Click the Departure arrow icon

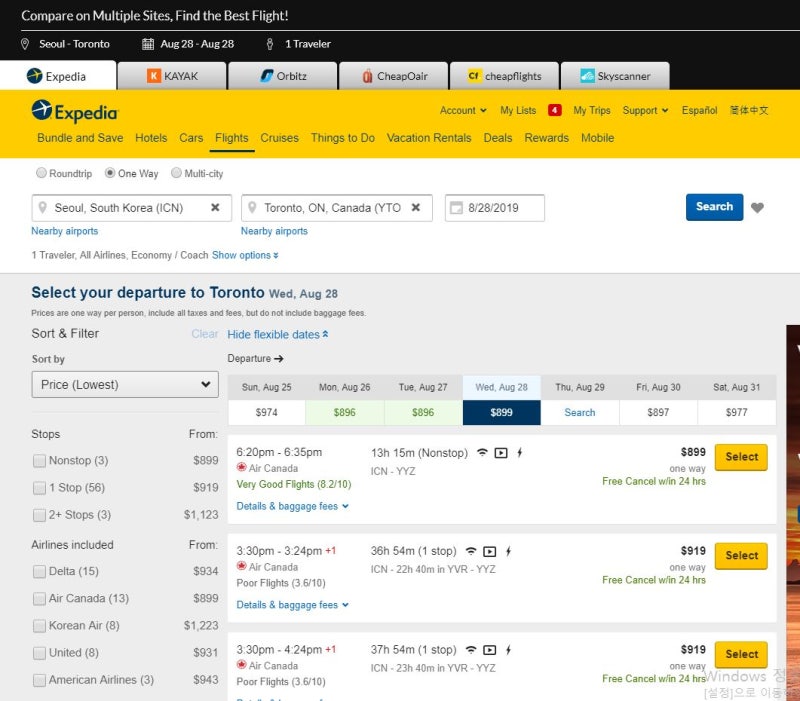click(279, 359)
